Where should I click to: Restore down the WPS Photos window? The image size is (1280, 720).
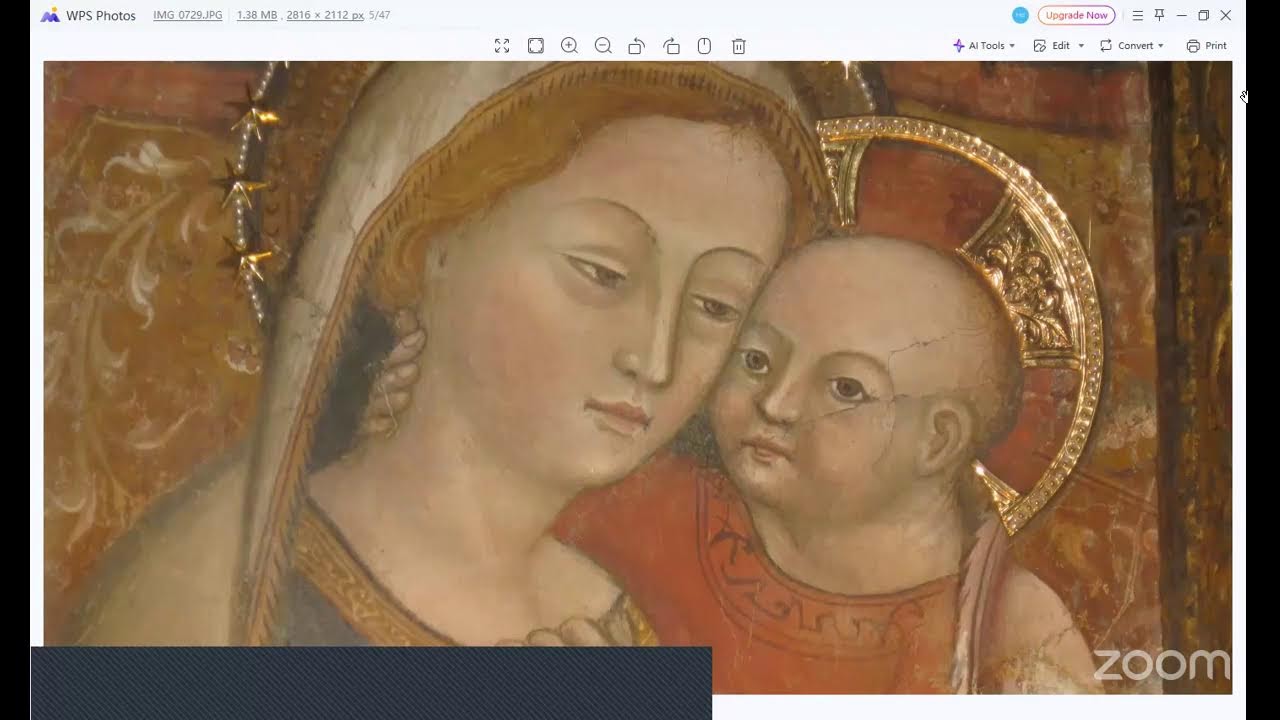coord(1203,15)
